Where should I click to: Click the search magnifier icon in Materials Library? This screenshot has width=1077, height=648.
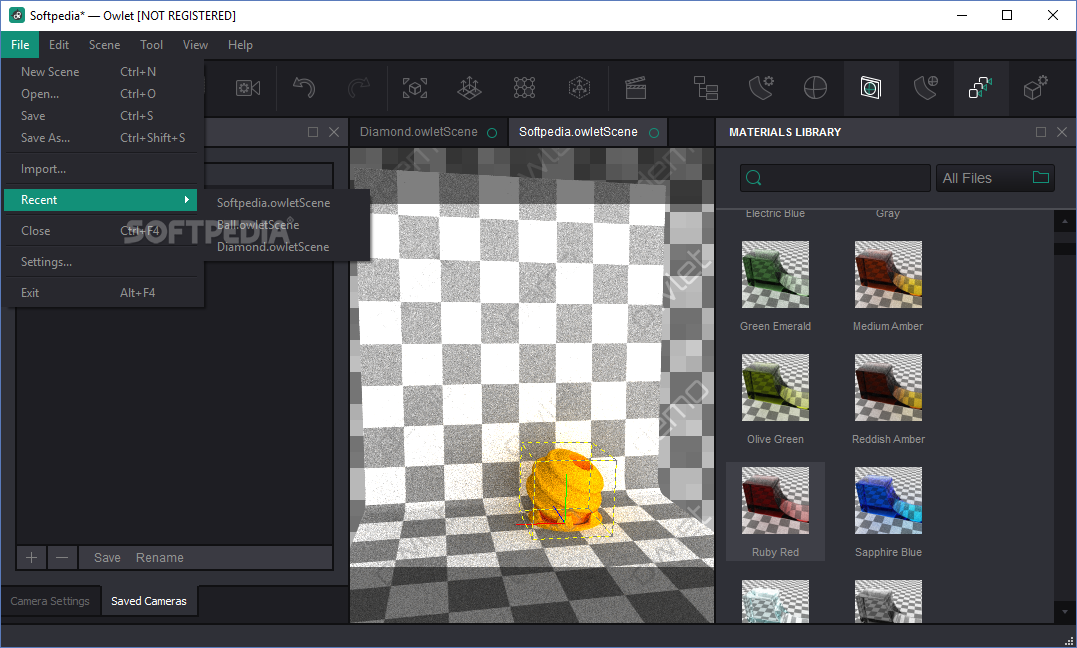tap(753, 178)
